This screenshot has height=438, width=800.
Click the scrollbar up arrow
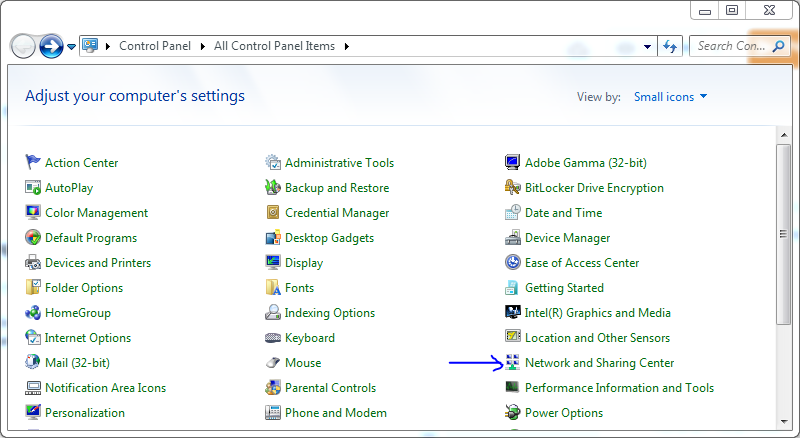[783, 135]
